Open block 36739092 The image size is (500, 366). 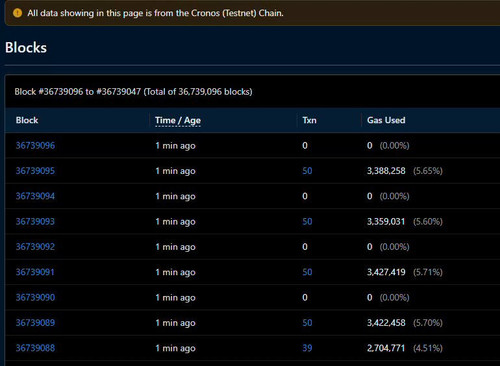pos(35,247)
